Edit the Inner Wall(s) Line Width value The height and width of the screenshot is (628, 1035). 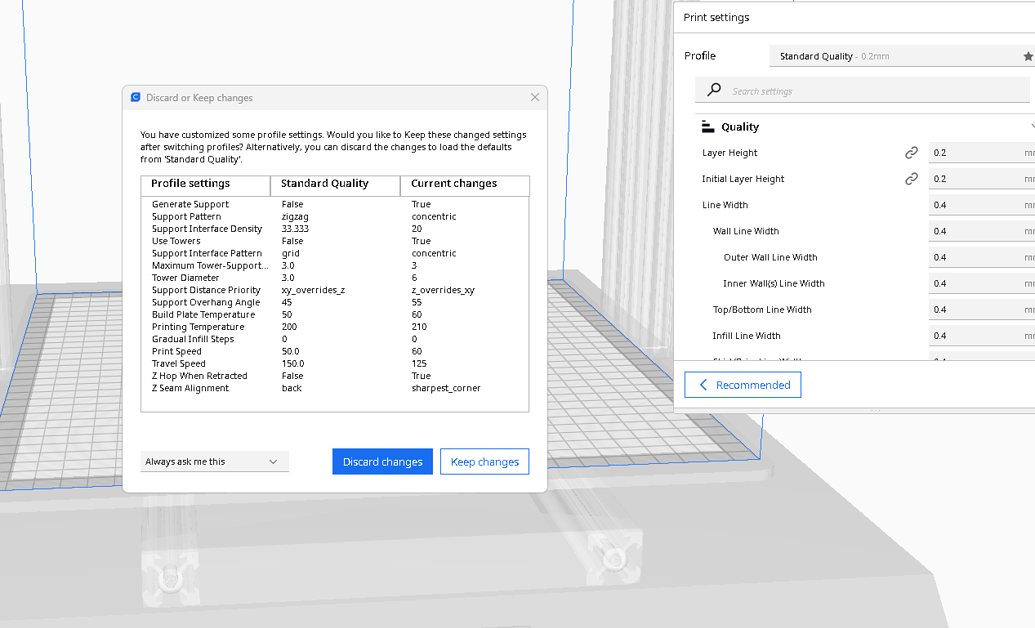coord(982,283)
